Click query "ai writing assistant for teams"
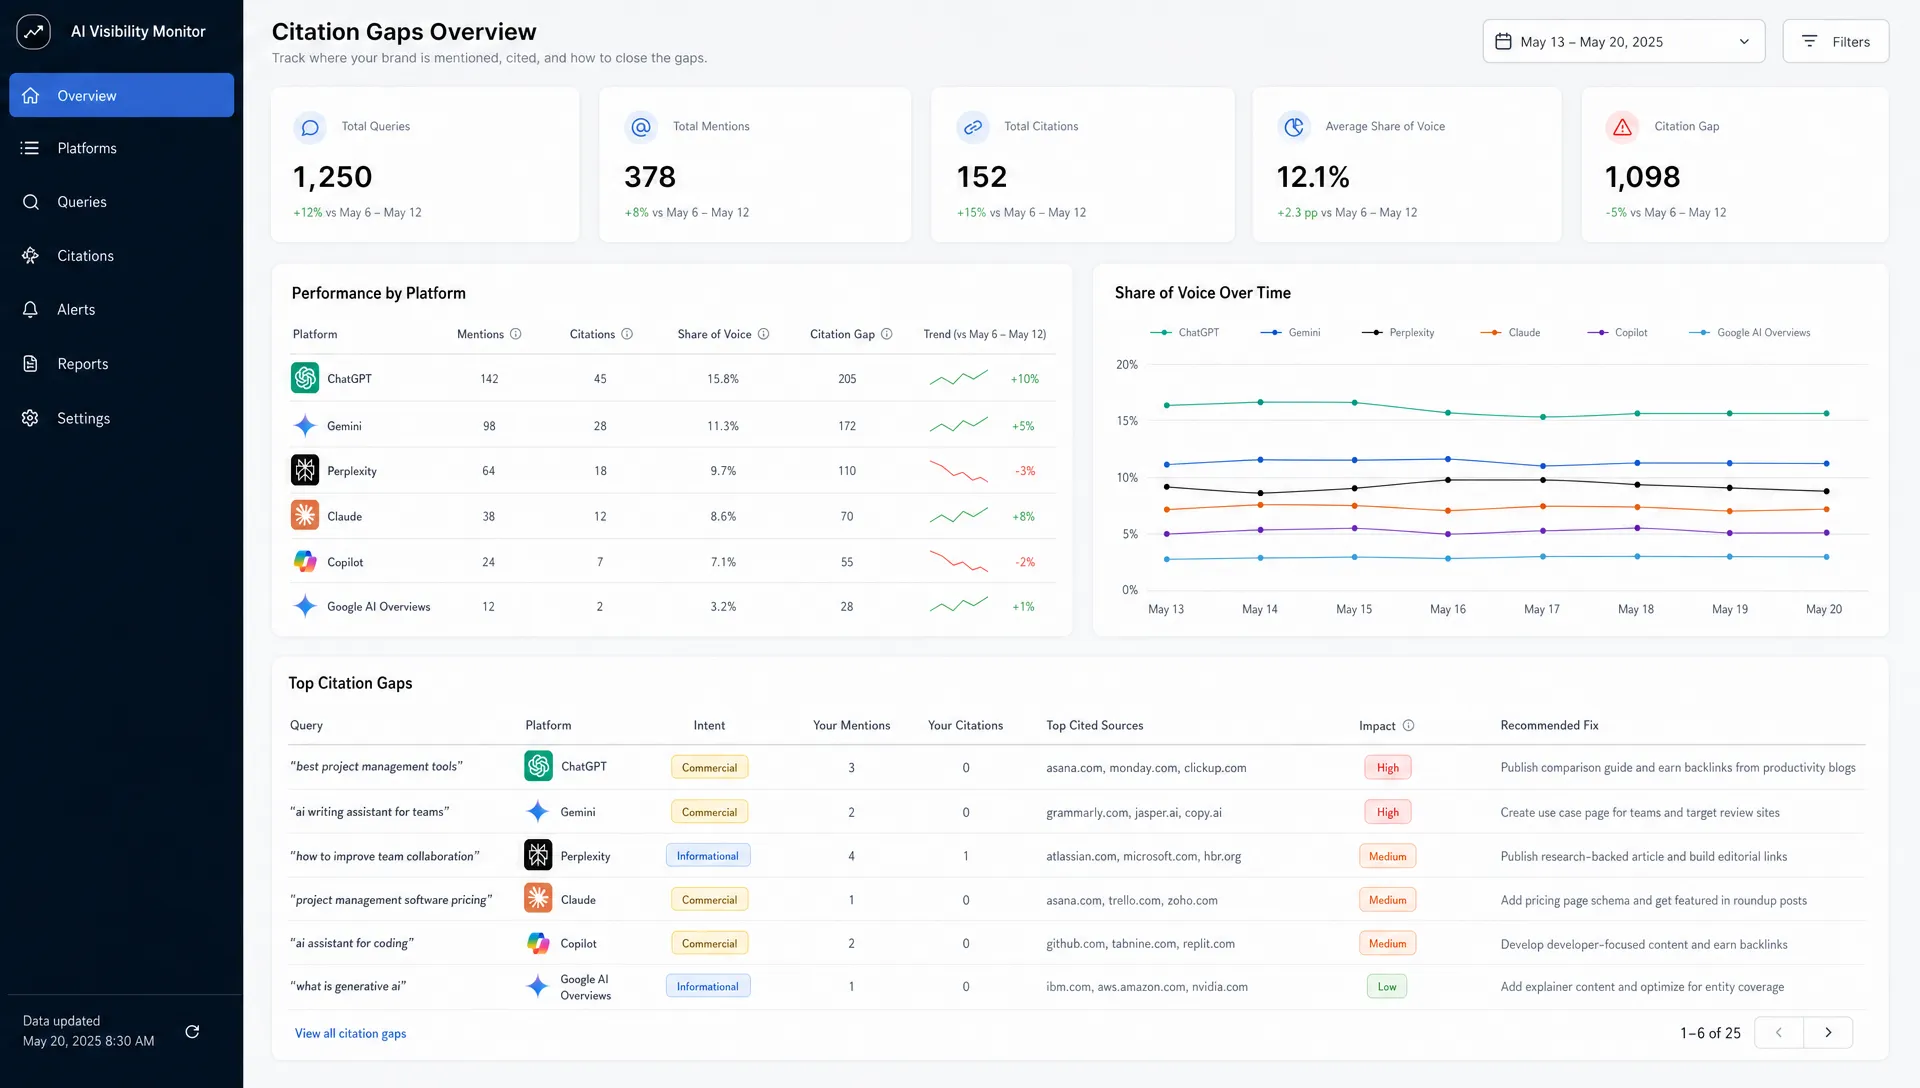Screen dimensions: 1920x1088 coord(369,811)
